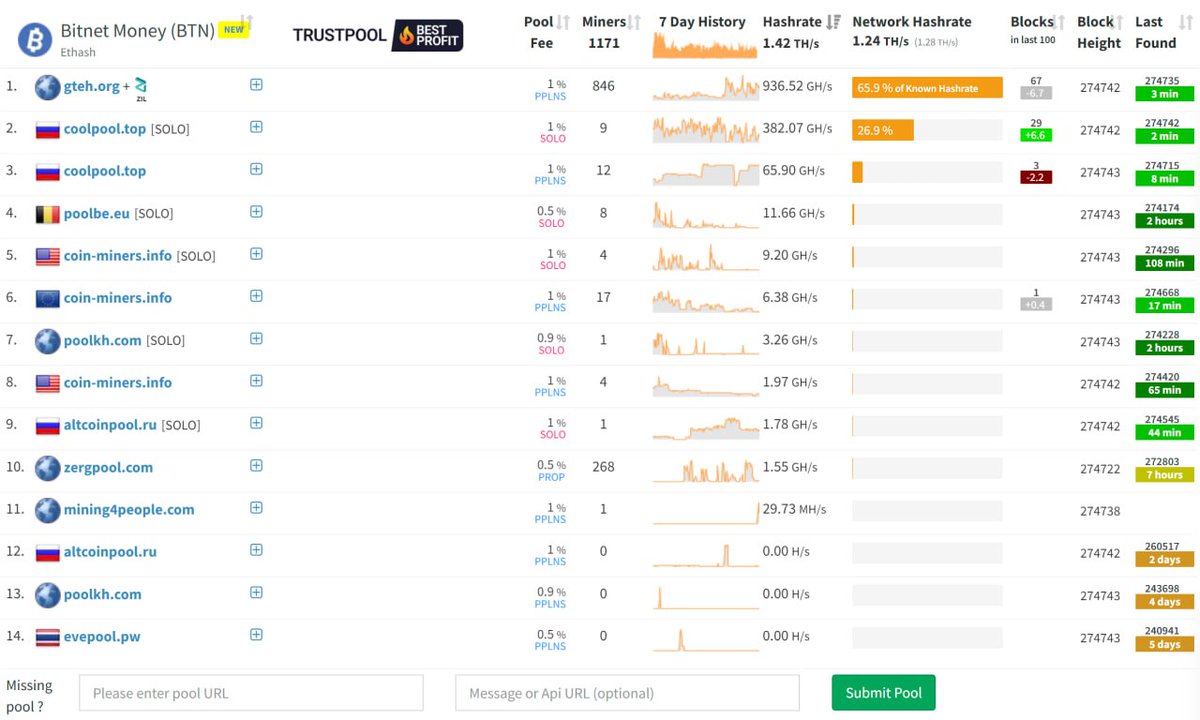This screenshot has width=1200, height=720.
Task: Sort by coin name using the arrows beside the NEW badge
Action: pos(247,20)
